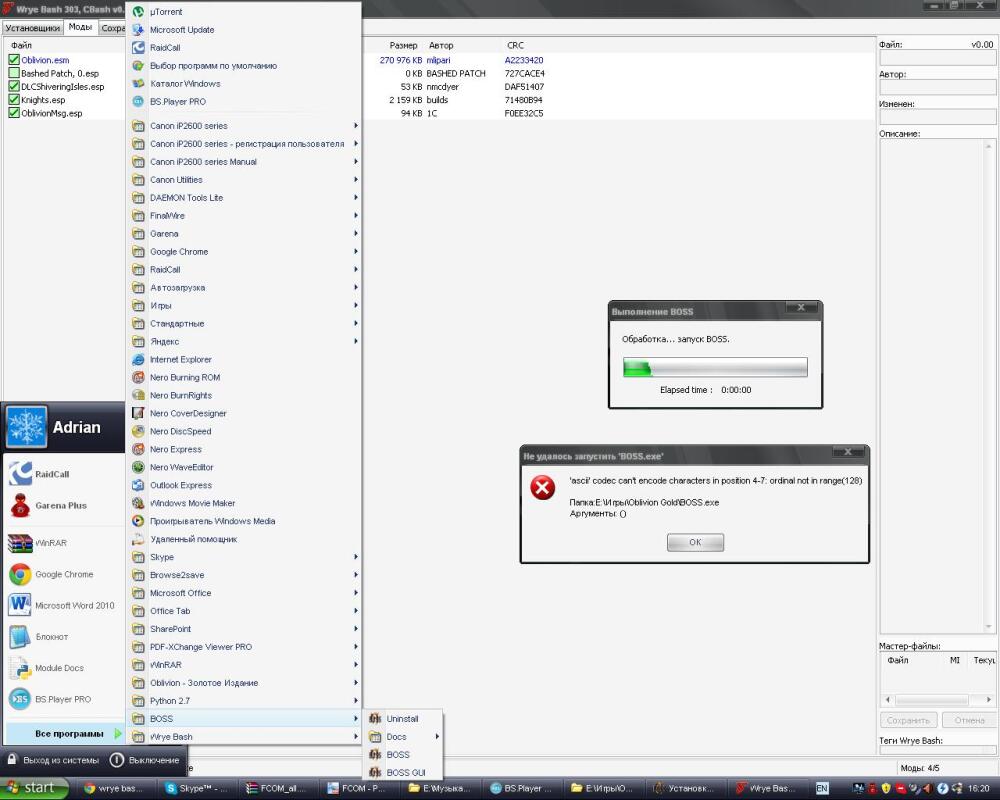Click the Описание text area

coord(938,386)
